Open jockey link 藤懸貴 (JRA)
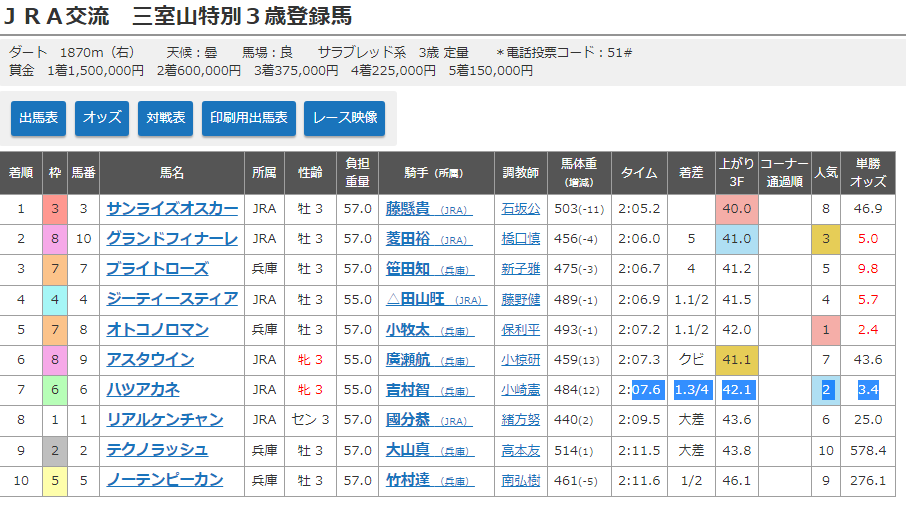The height and width of the screenshot is (513, 906). pyautogui.click(x=429, y=209)
